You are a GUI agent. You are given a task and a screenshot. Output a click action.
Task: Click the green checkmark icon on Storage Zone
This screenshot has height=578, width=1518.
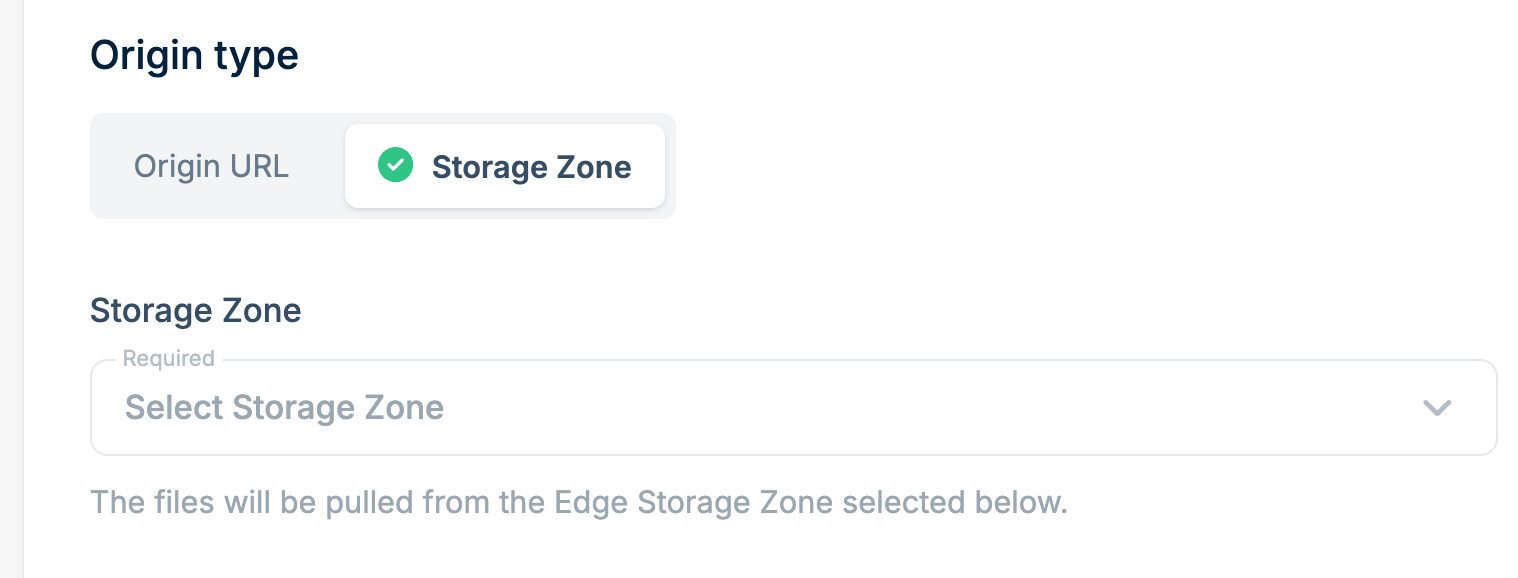tap(396, 165)
